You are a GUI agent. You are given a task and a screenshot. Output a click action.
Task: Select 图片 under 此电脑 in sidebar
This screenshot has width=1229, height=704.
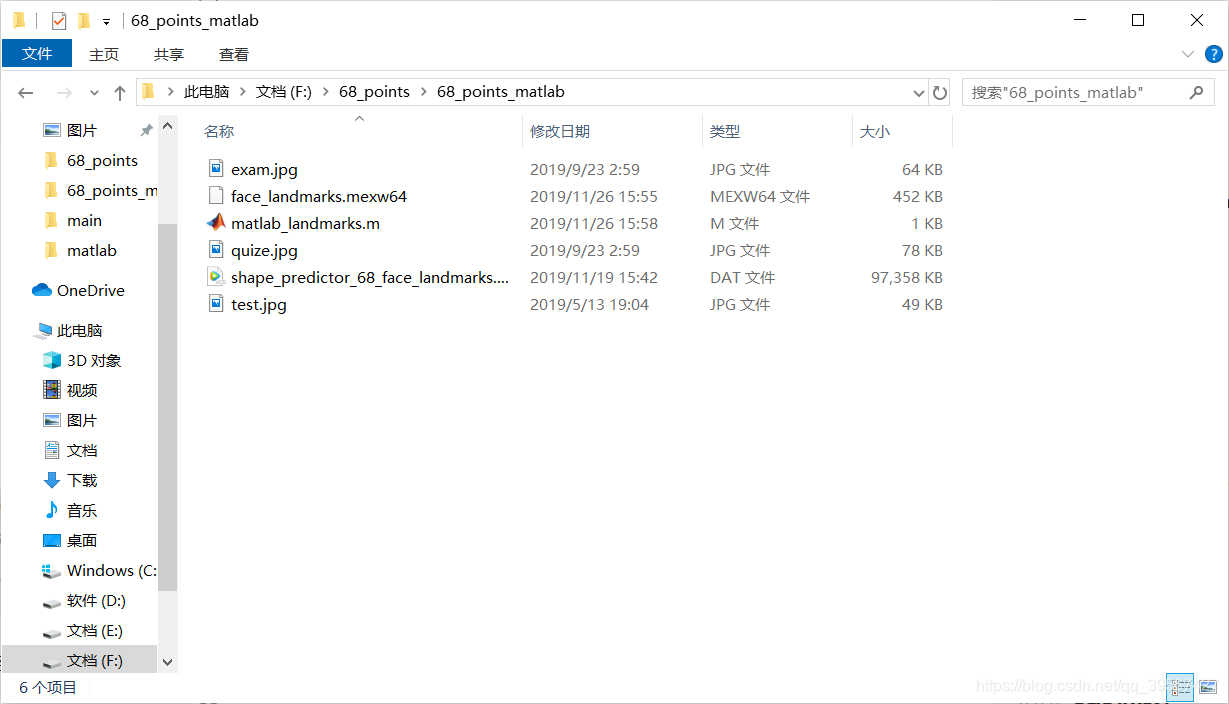click(82, 420)
